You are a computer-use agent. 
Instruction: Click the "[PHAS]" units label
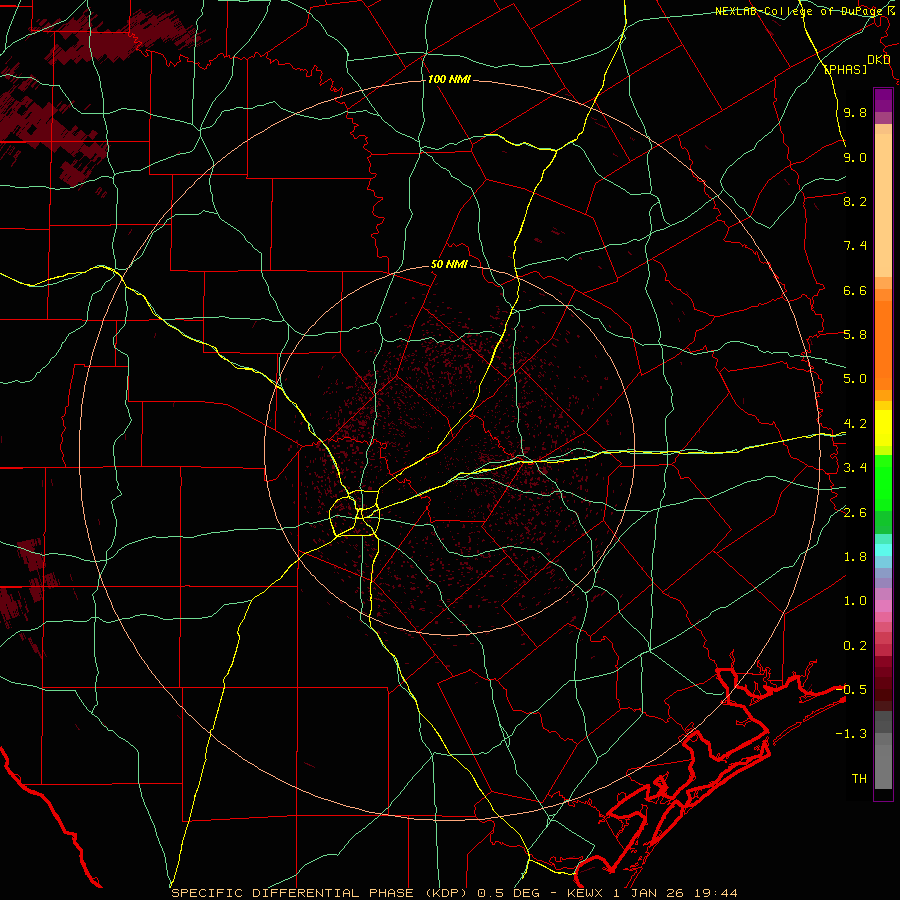[x=845, y=69]
